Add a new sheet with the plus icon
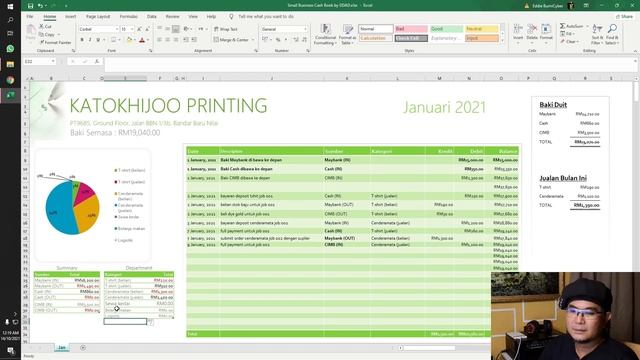The width and height of the screenshot is (640, 360). click(x=83, y=347)
